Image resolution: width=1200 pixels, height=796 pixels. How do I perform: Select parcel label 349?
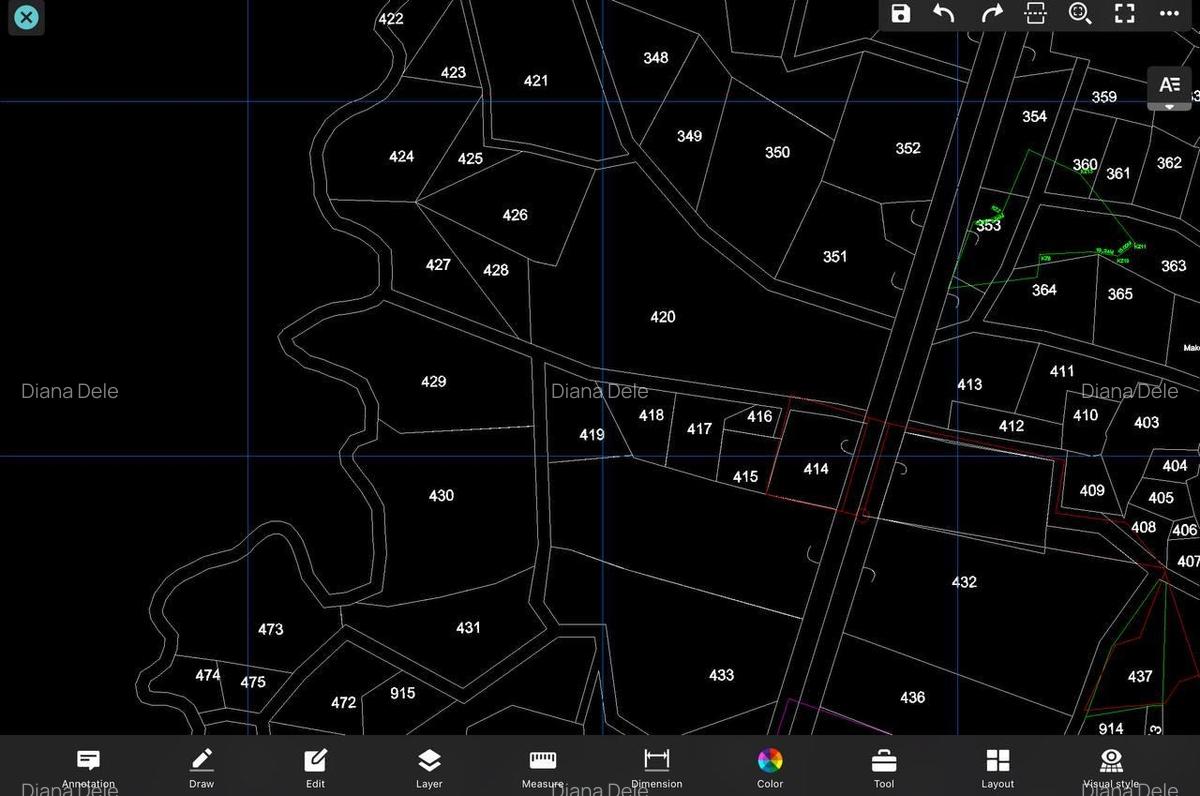[x=689, y=136]
